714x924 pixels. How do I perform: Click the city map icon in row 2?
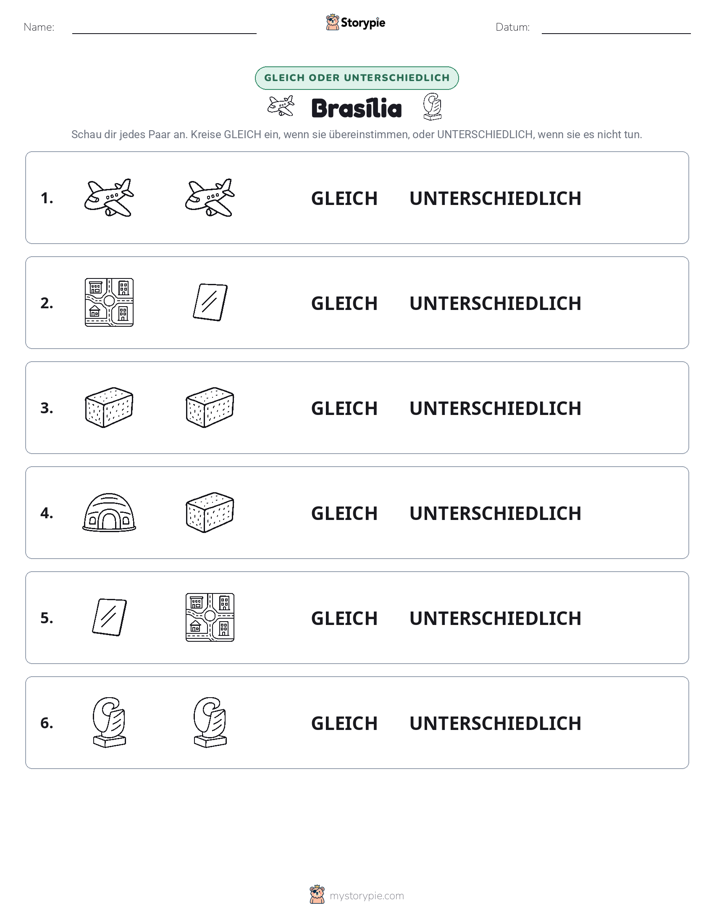109,302
